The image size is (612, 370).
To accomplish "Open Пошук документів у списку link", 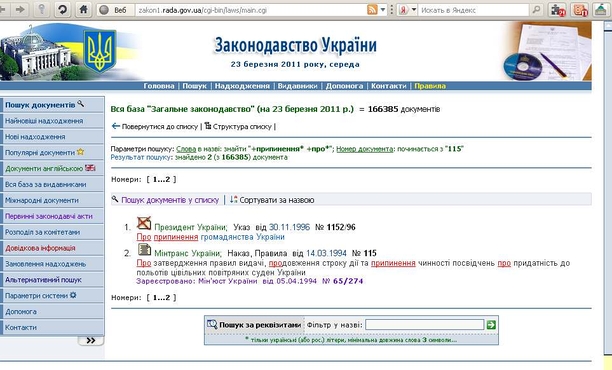I will 170,200.
